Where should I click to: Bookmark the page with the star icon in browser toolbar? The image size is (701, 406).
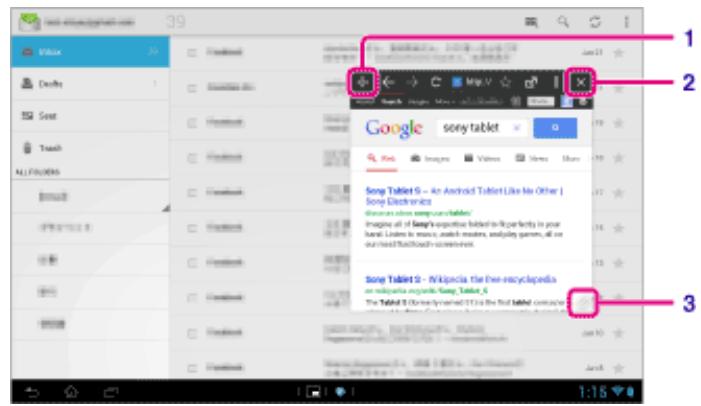tap(506, 82)
